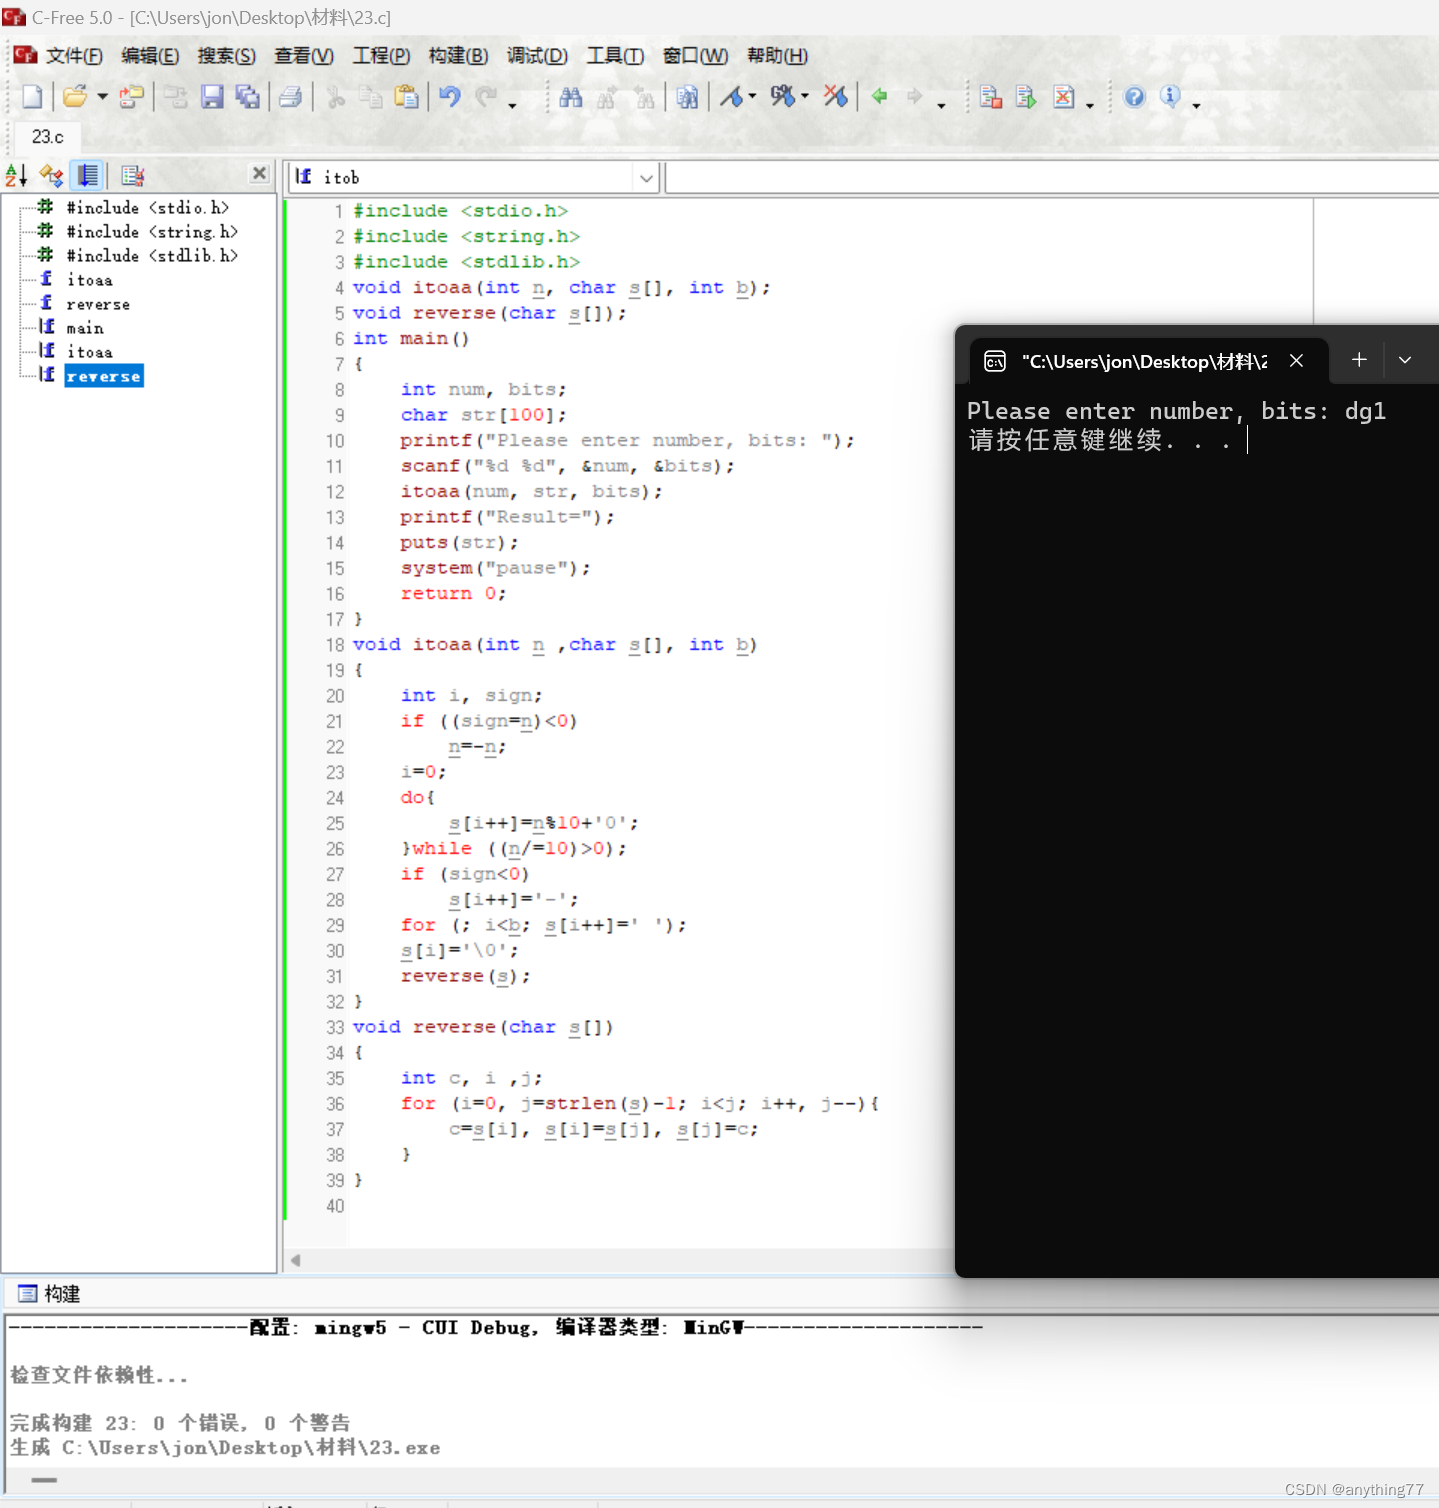Click the Find in Files icon
The height and width of the screenshot is (1508, 1439).
687,96
